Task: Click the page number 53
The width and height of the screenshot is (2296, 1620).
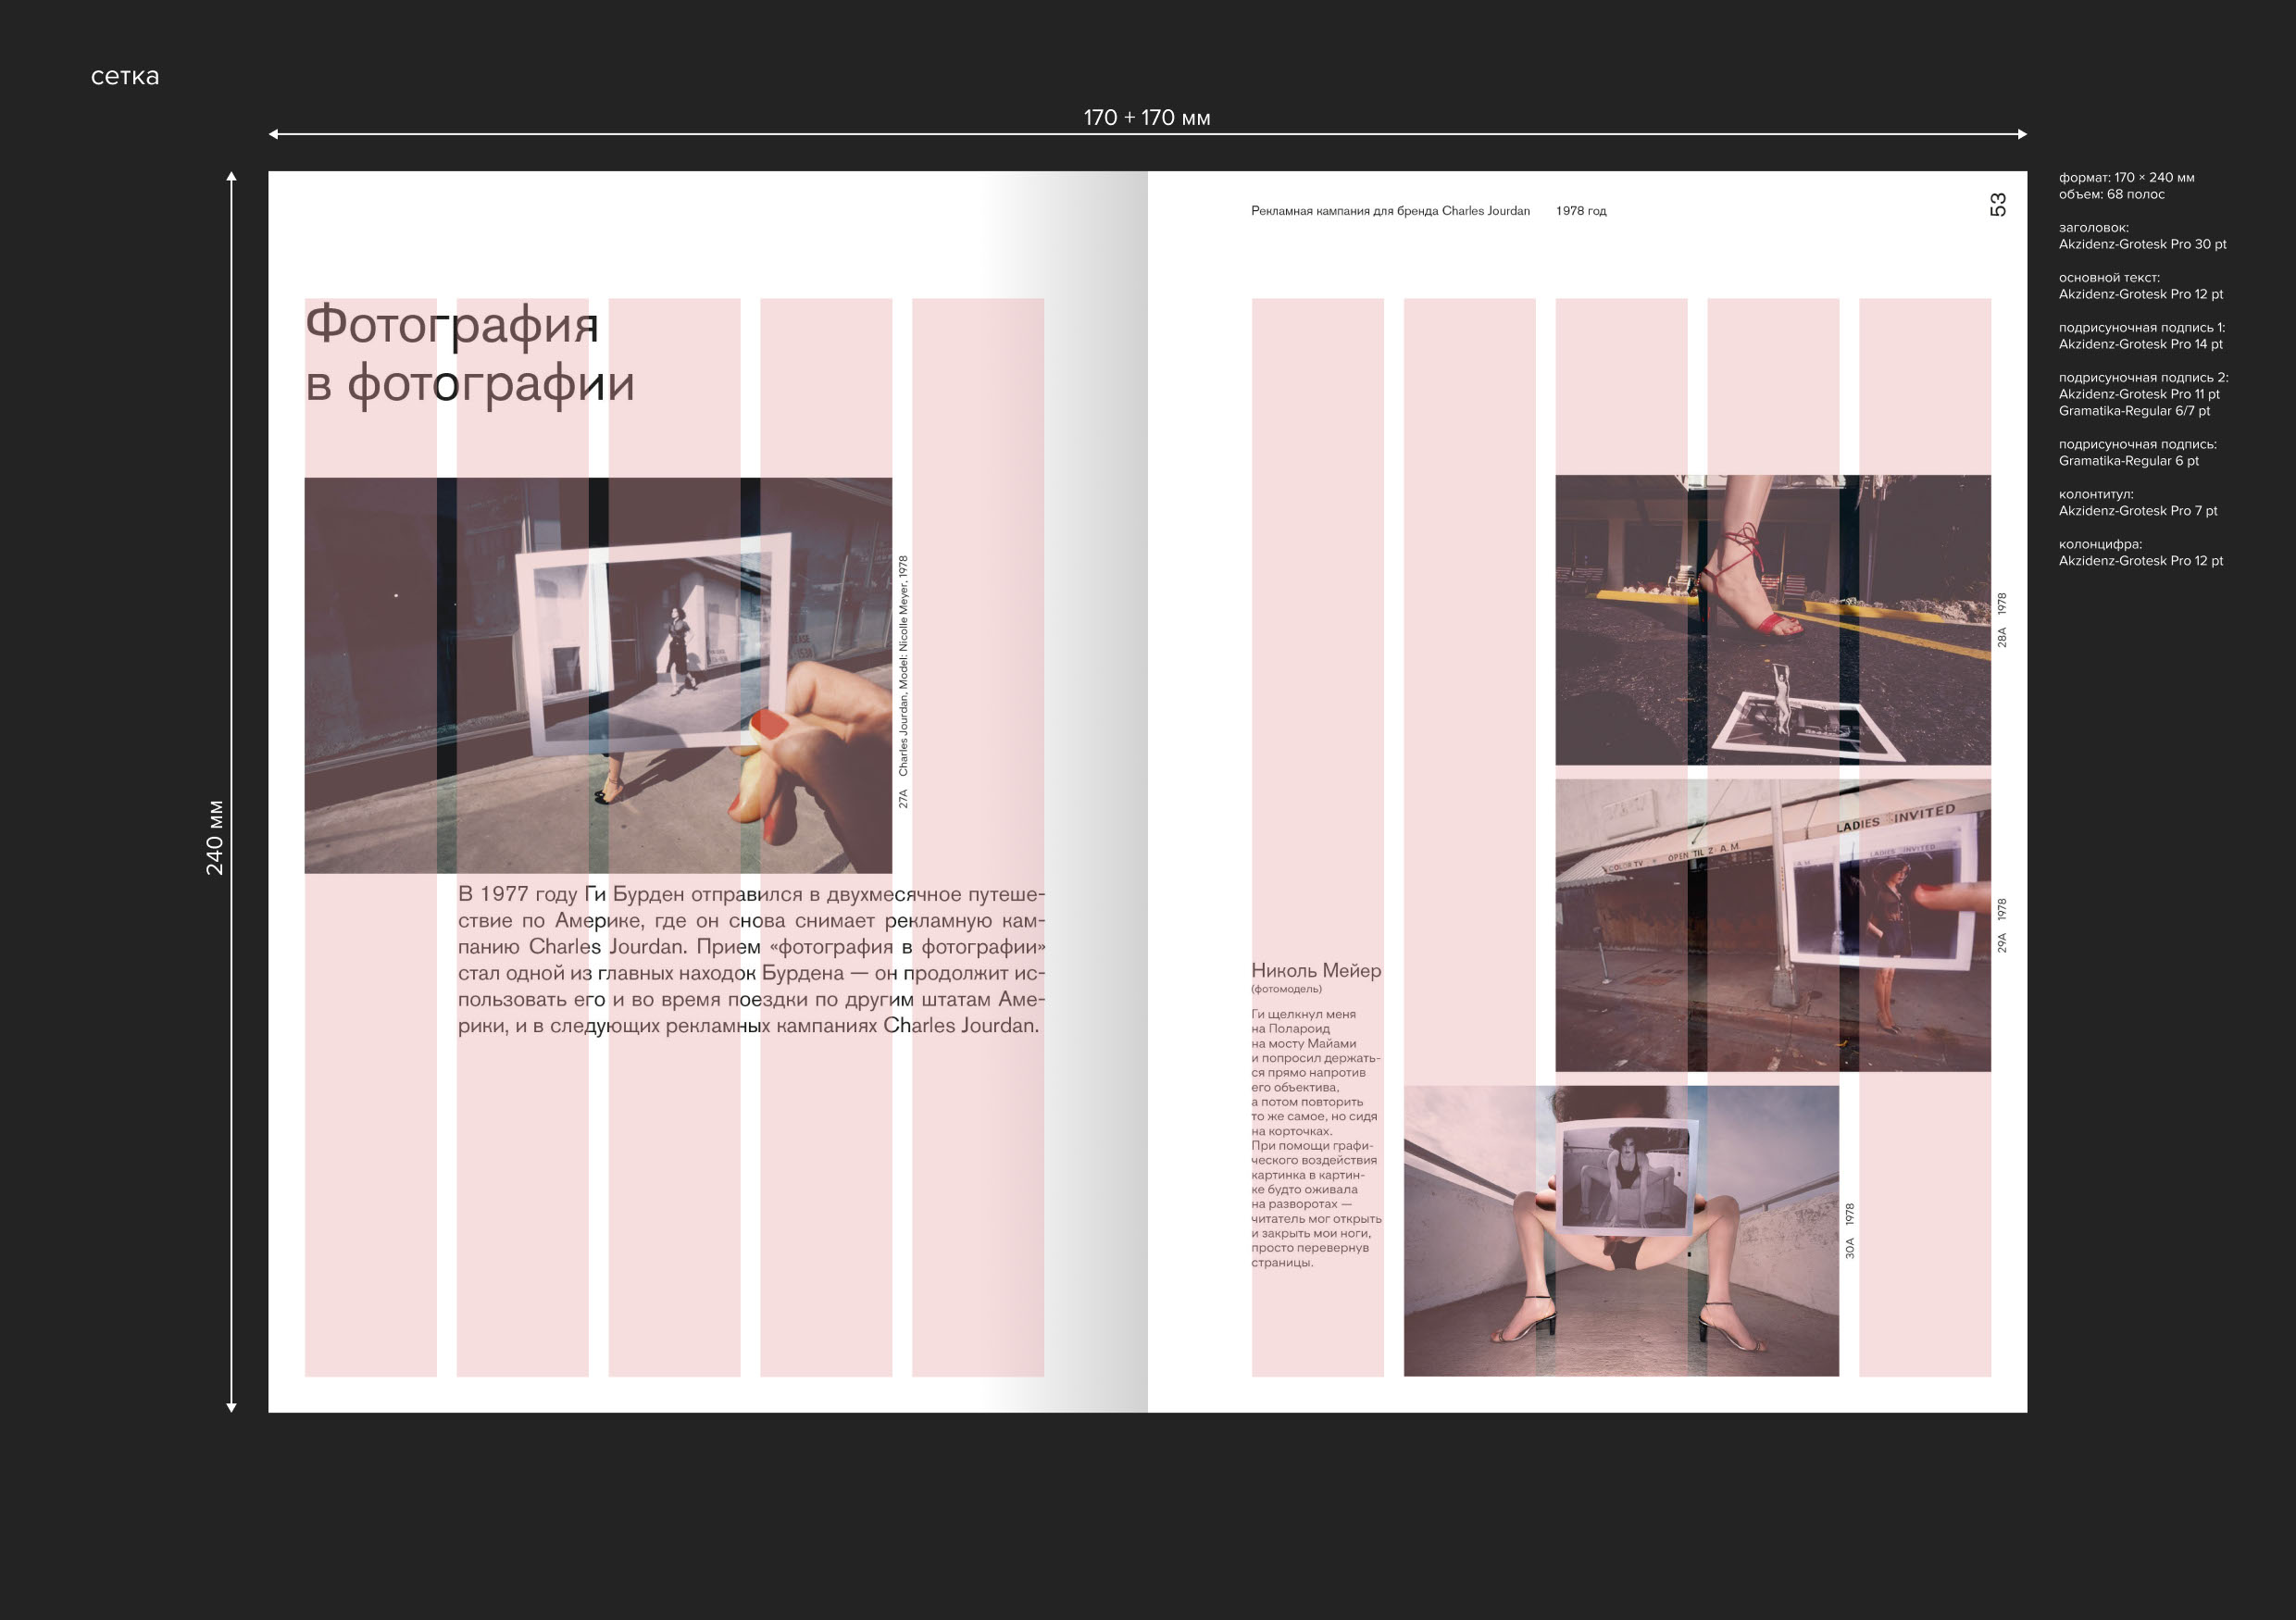Action: [1997, 204]
